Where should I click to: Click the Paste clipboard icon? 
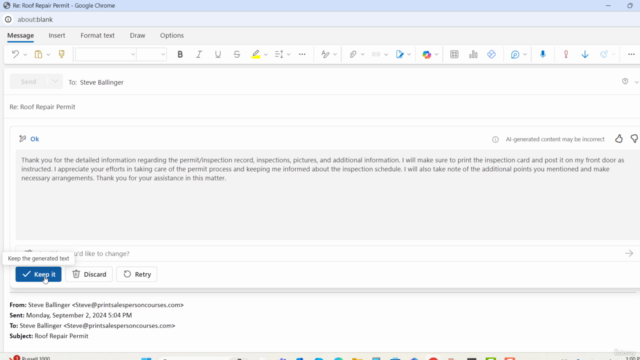point(38,54)
